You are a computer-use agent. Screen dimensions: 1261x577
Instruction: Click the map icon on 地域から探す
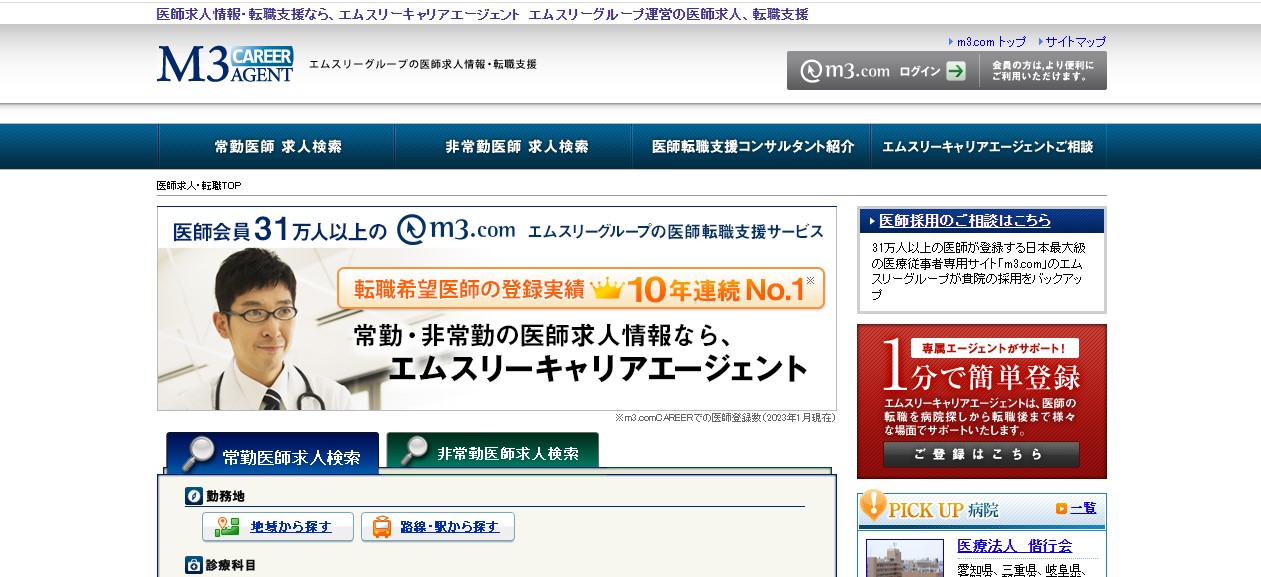(228, 527)
